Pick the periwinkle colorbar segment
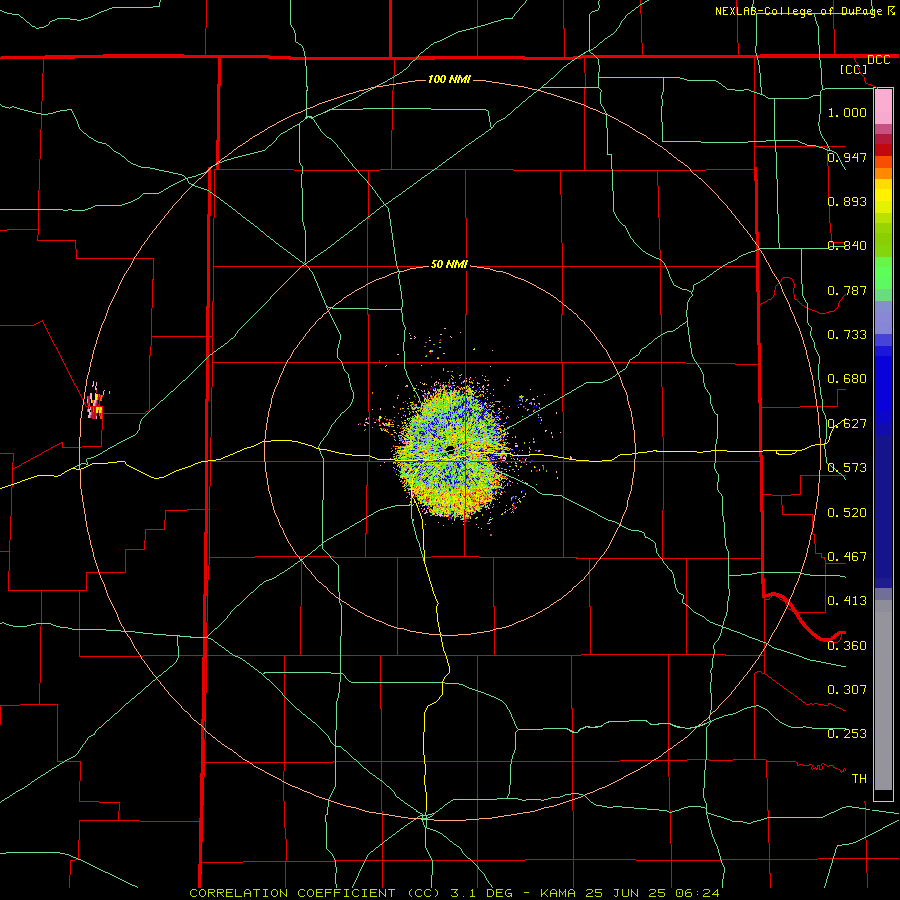 point(883,317)
